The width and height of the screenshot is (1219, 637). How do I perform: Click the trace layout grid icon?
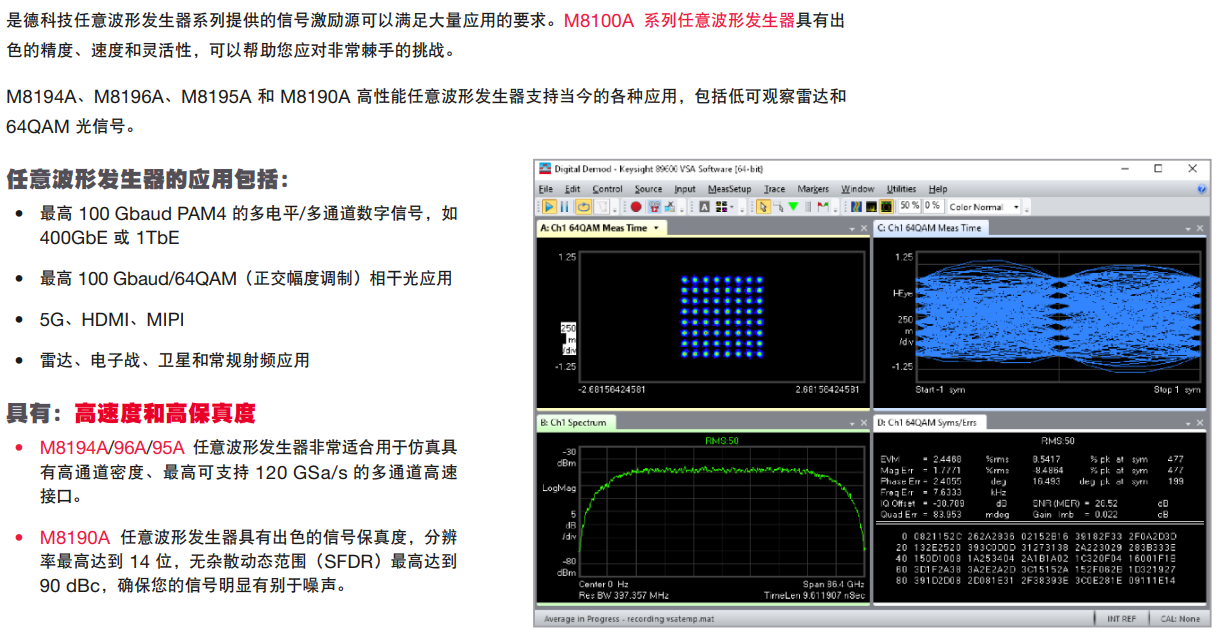721,207
